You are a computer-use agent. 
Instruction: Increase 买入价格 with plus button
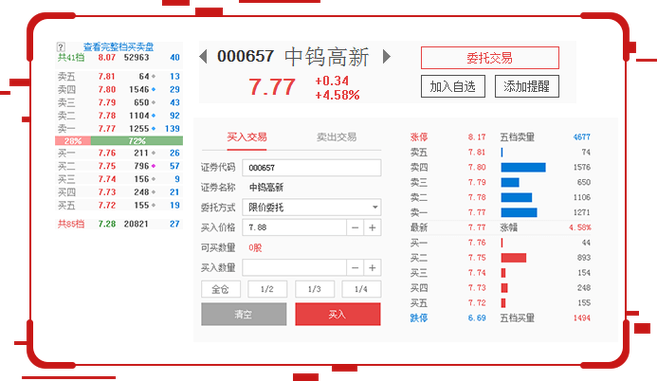tap(372, 228)
